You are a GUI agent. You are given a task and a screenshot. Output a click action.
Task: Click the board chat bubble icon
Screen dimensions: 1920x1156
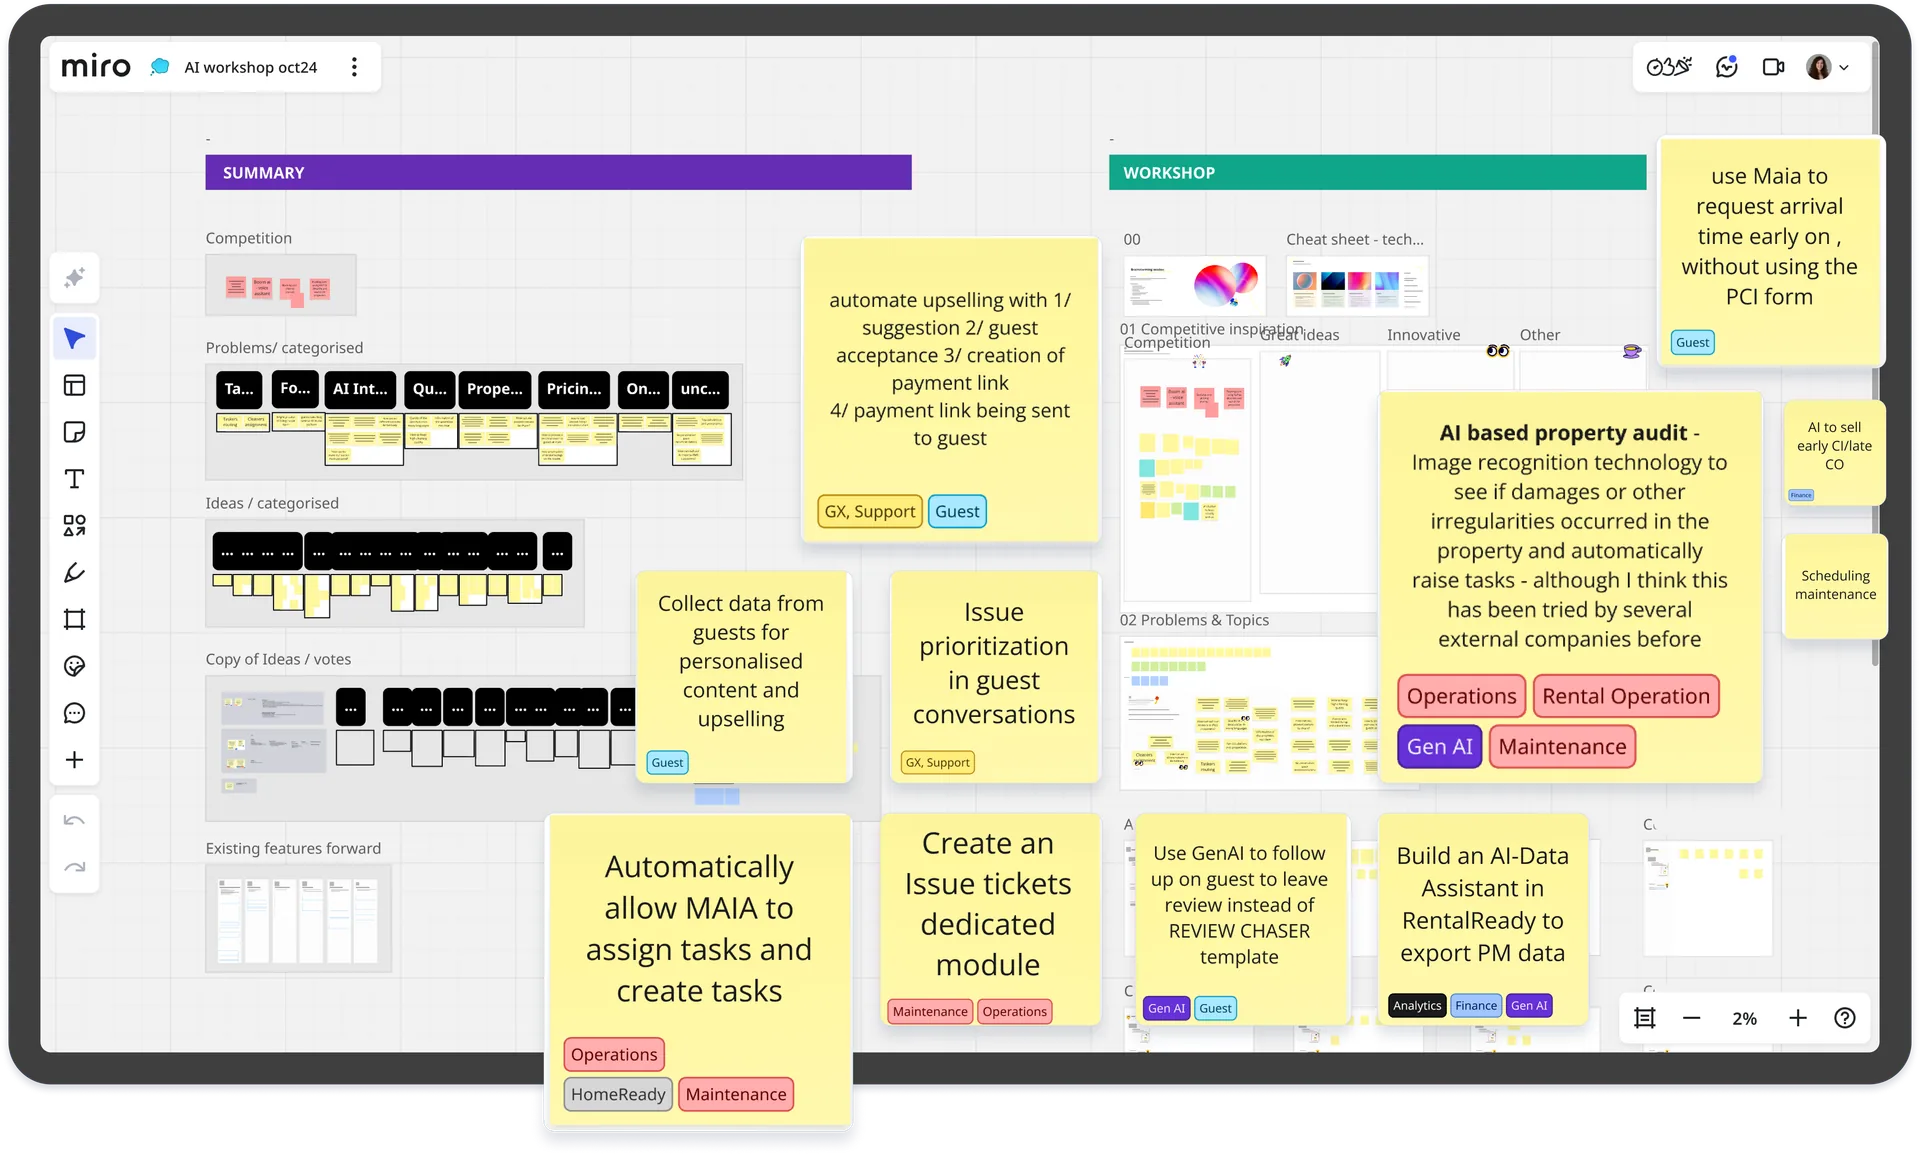point(160,67)
